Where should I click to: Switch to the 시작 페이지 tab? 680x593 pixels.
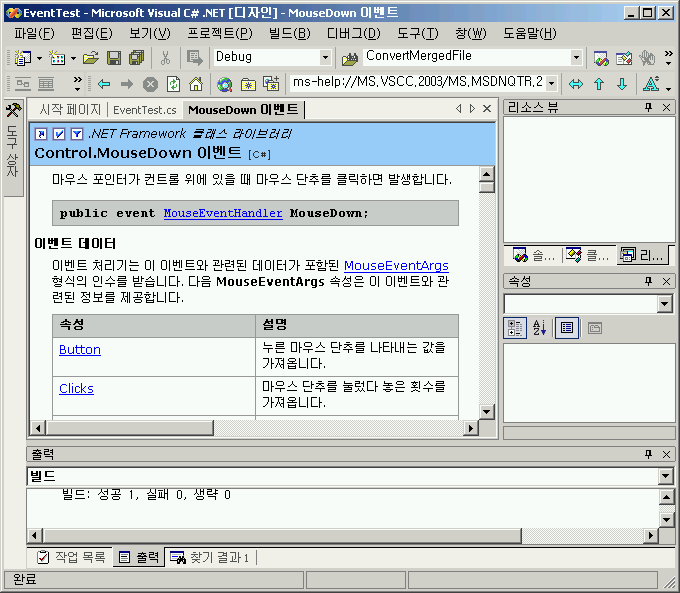coord(70,109)
